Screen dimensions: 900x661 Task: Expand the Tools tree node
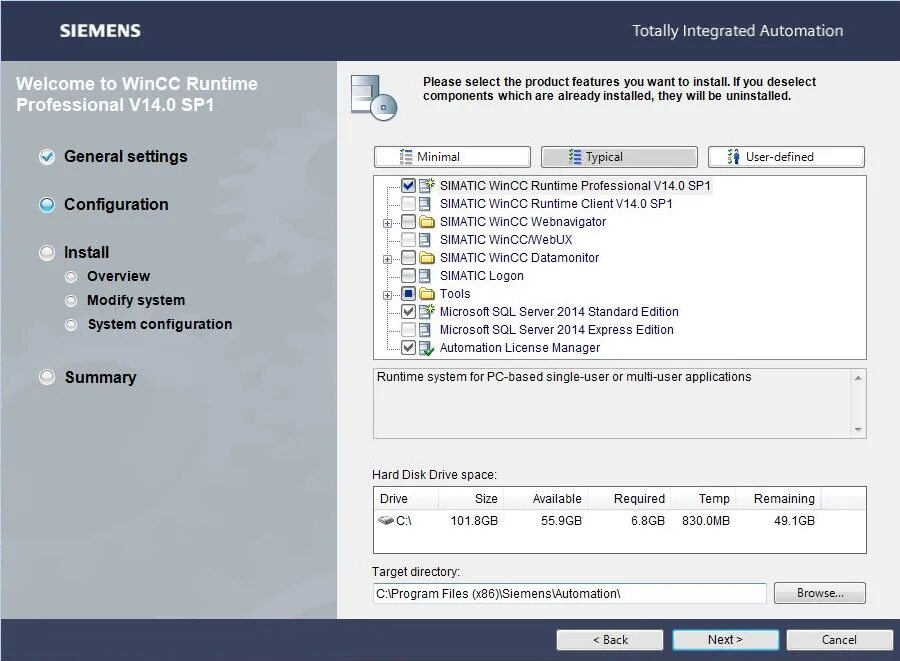pos(387,295)
